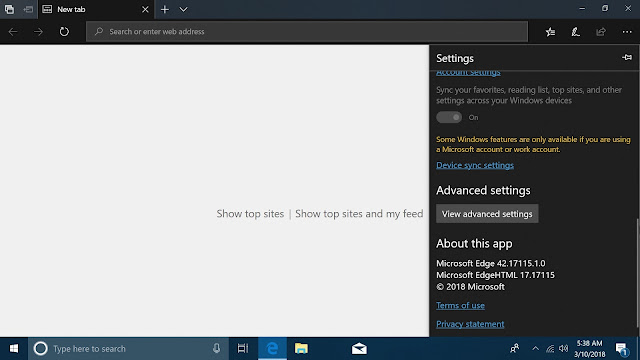640x360 pixels.
Task: Open File Explorer from taskbar
Action: [x=301, y=349]
